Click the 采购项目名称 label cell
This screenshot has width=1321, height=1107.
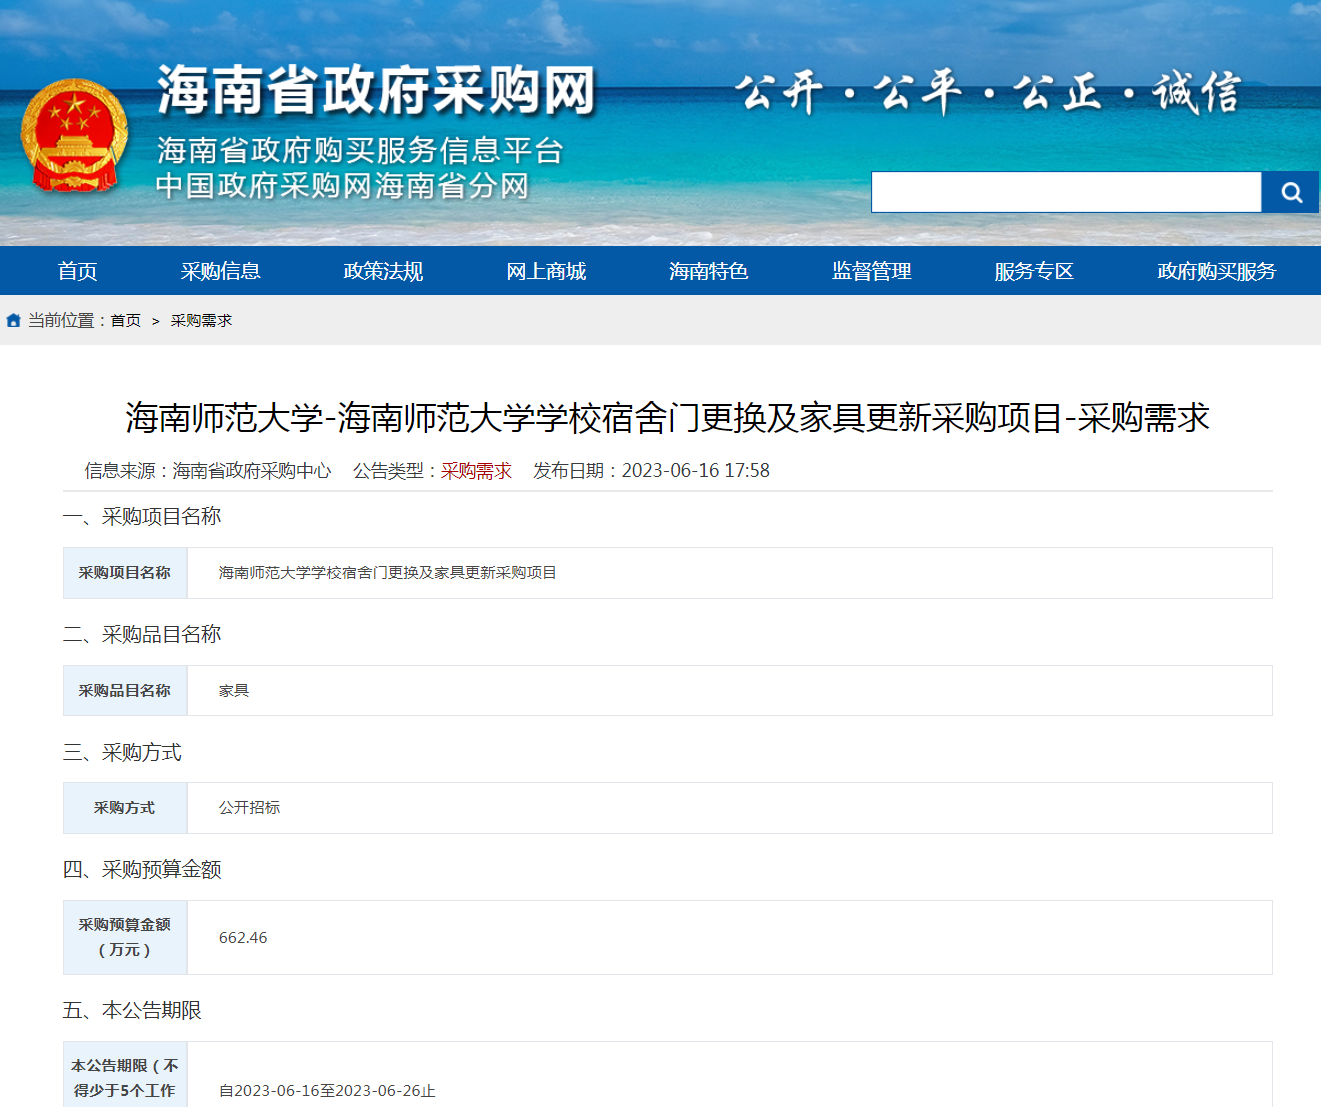pyautogui.click(x=125, y=573)
